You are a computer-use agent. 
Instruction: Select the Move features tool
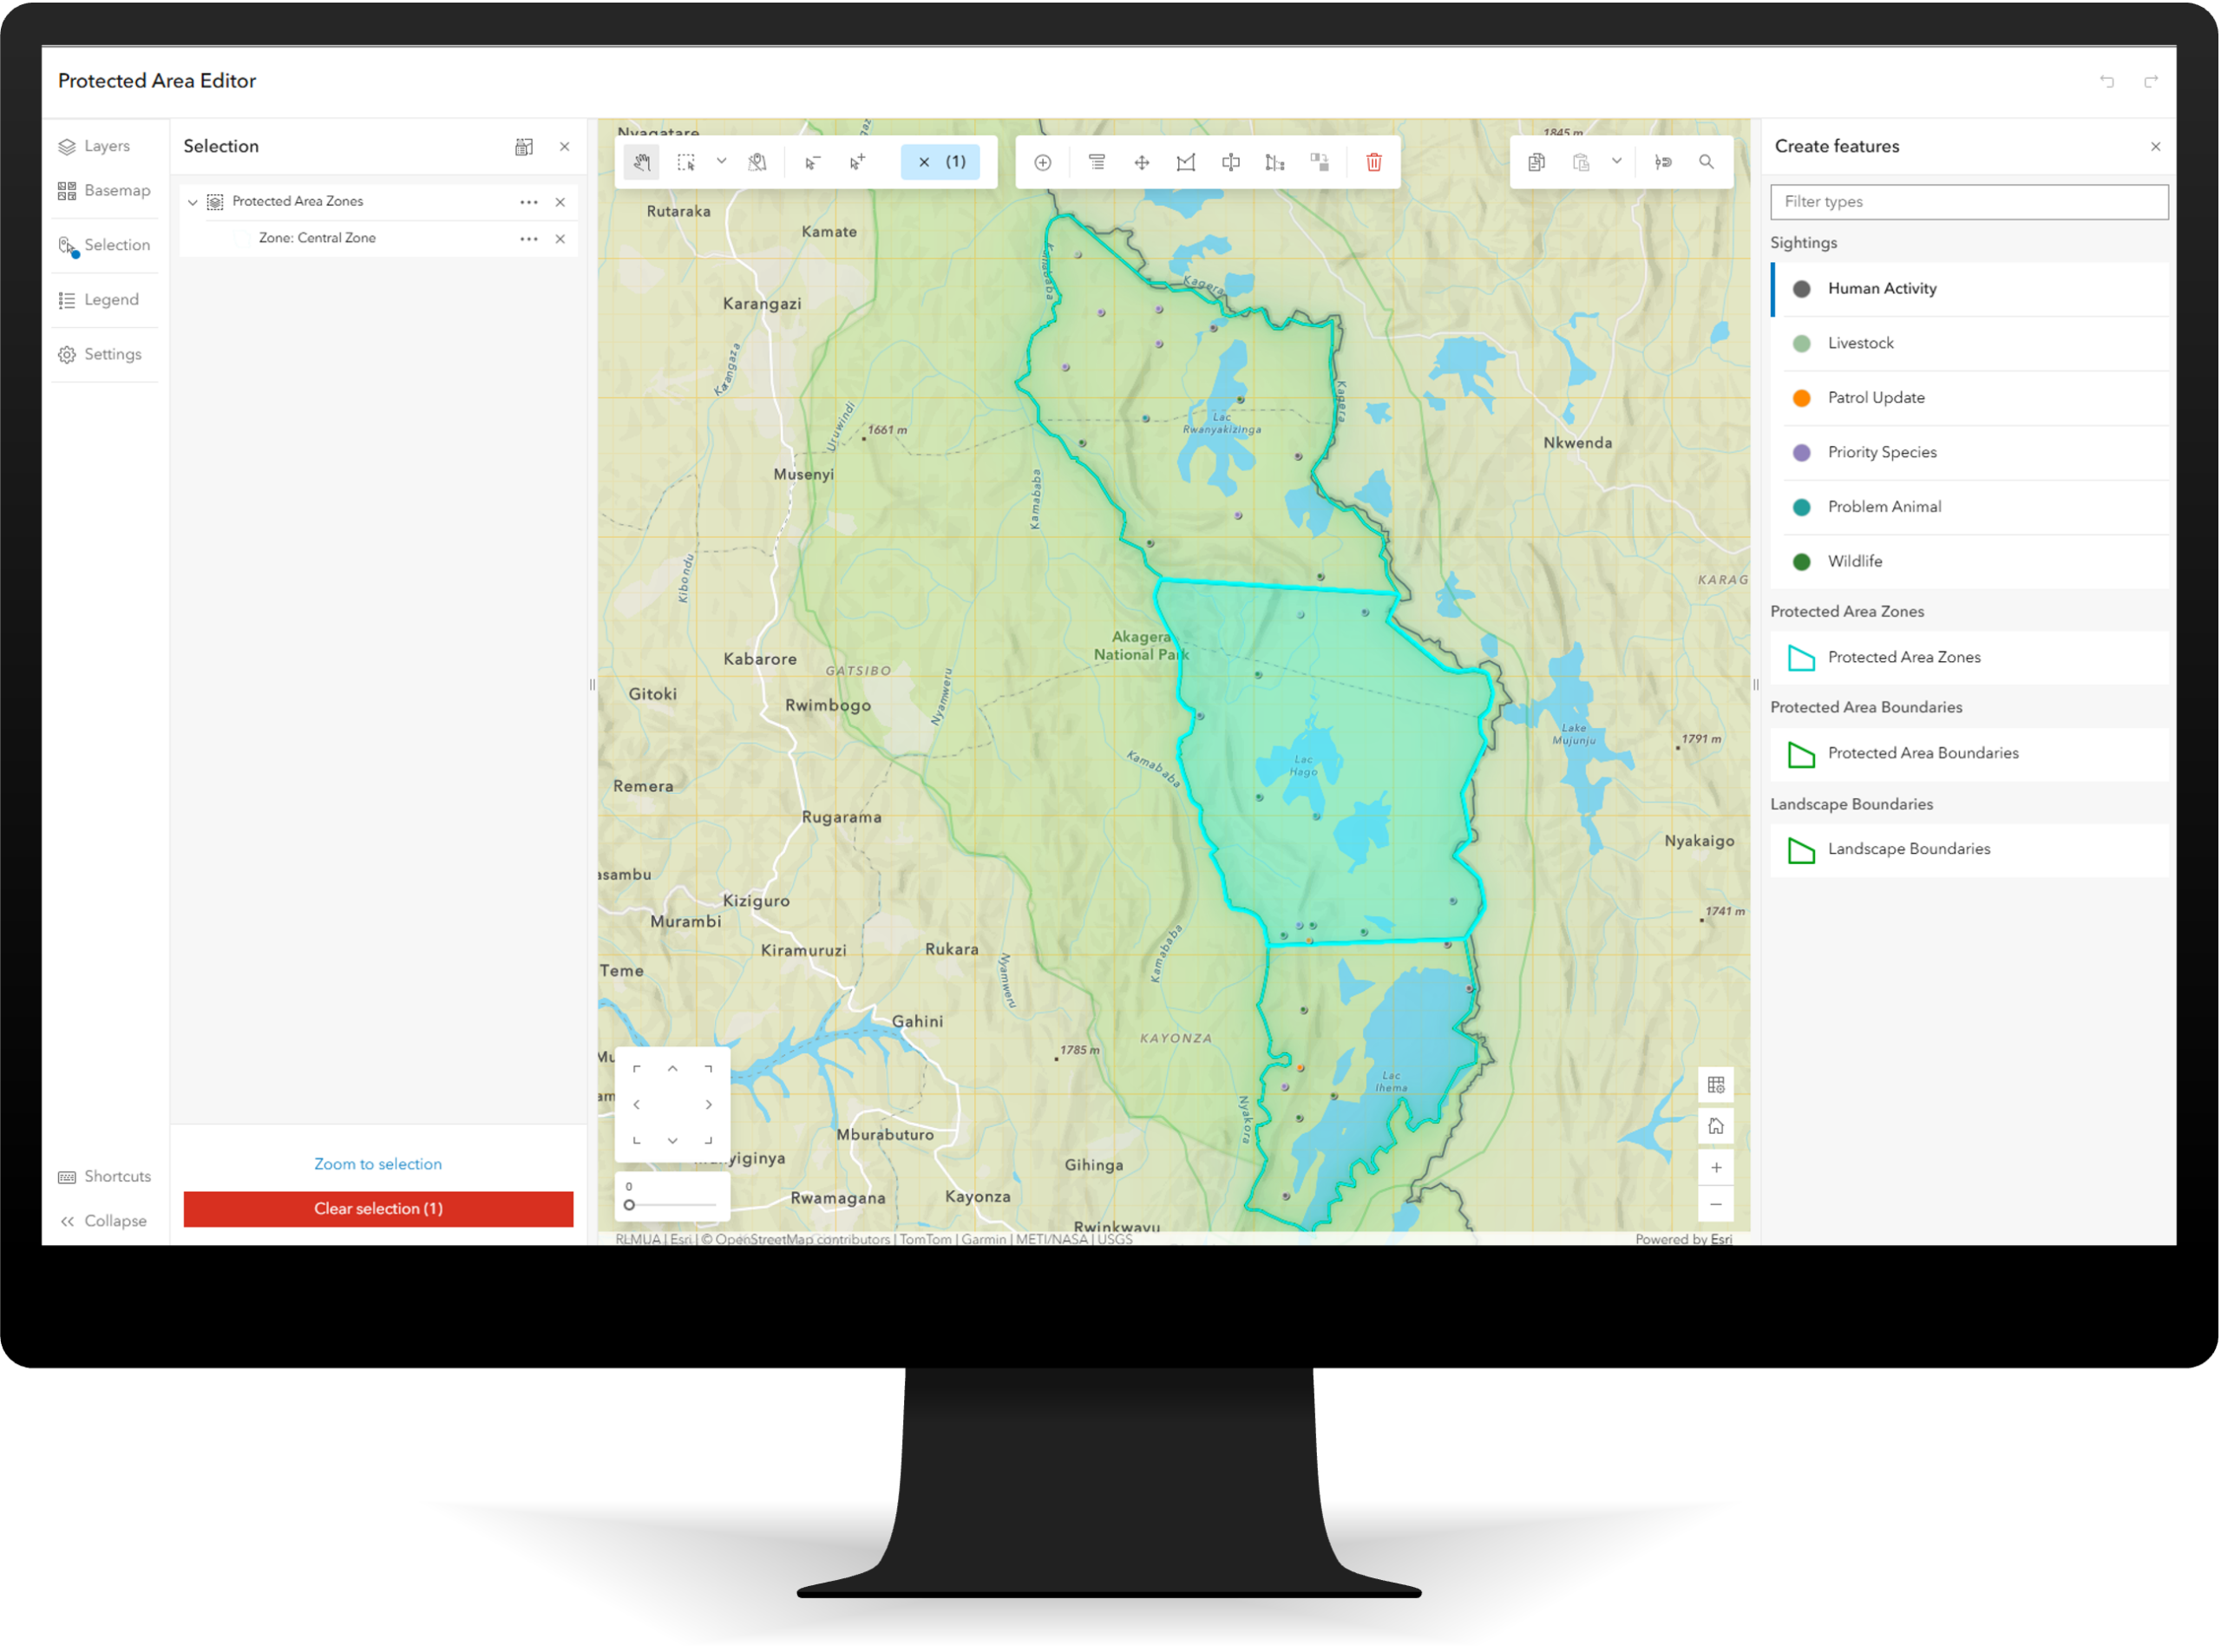(1141, 161)
